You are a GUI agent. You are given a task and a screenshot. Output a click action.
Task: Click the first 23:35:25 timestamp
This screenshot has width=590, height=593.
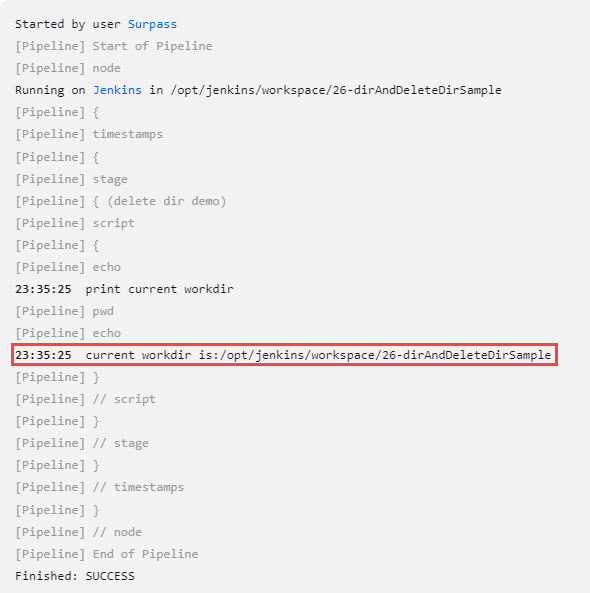[43, 289]
